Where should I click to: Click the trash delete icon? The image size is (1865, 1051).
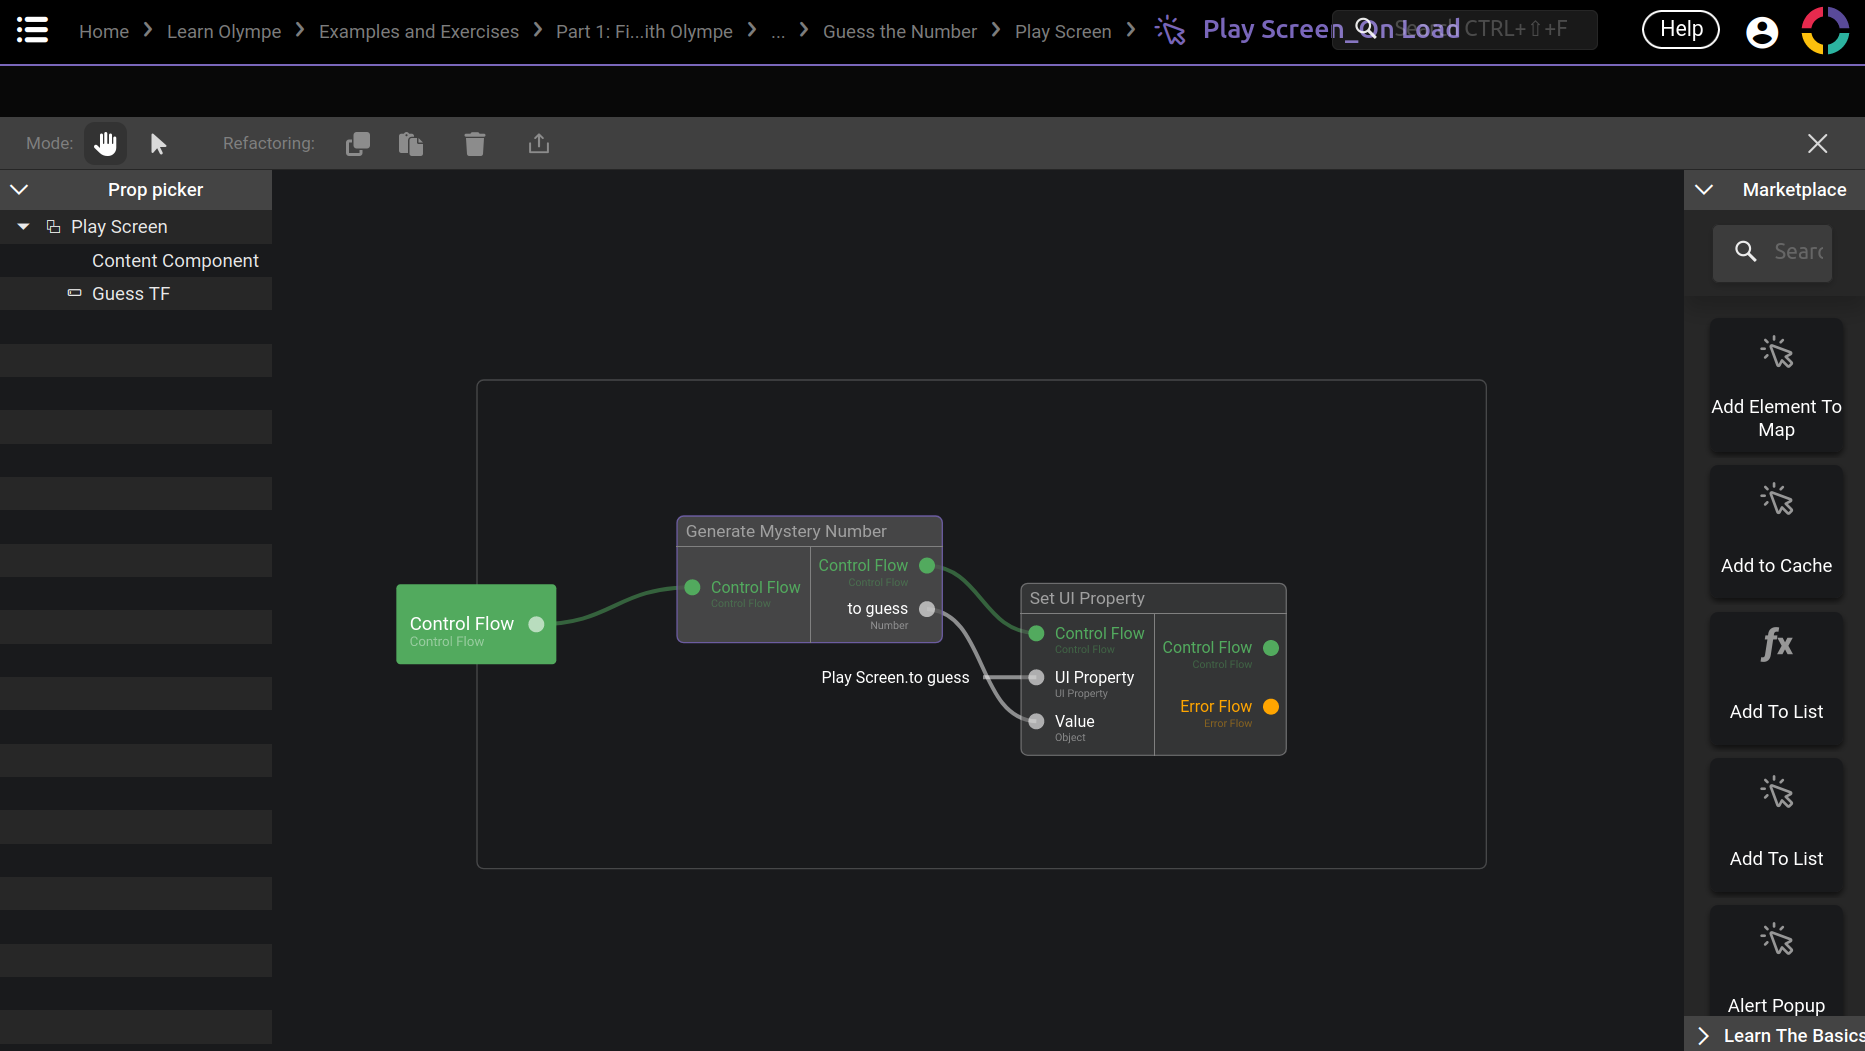tap(475, 144)
